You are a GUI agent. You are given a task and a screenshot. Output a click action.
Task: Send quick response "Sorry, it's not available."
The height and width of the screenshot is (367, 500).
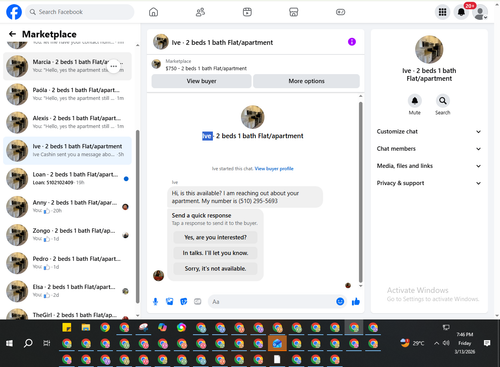(x=215, y=269)
